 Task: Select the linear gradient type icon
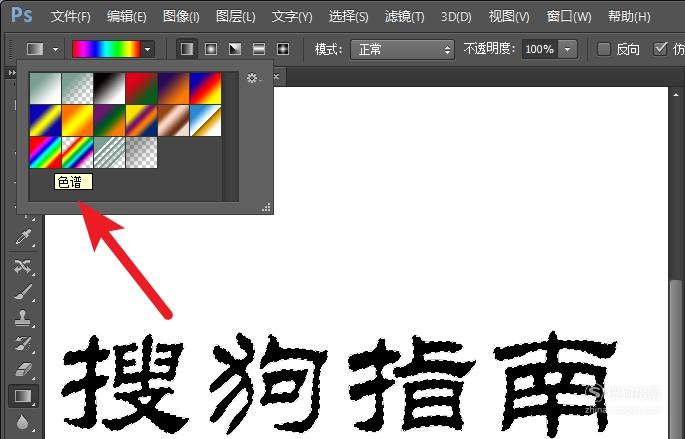tap(187, 49)
